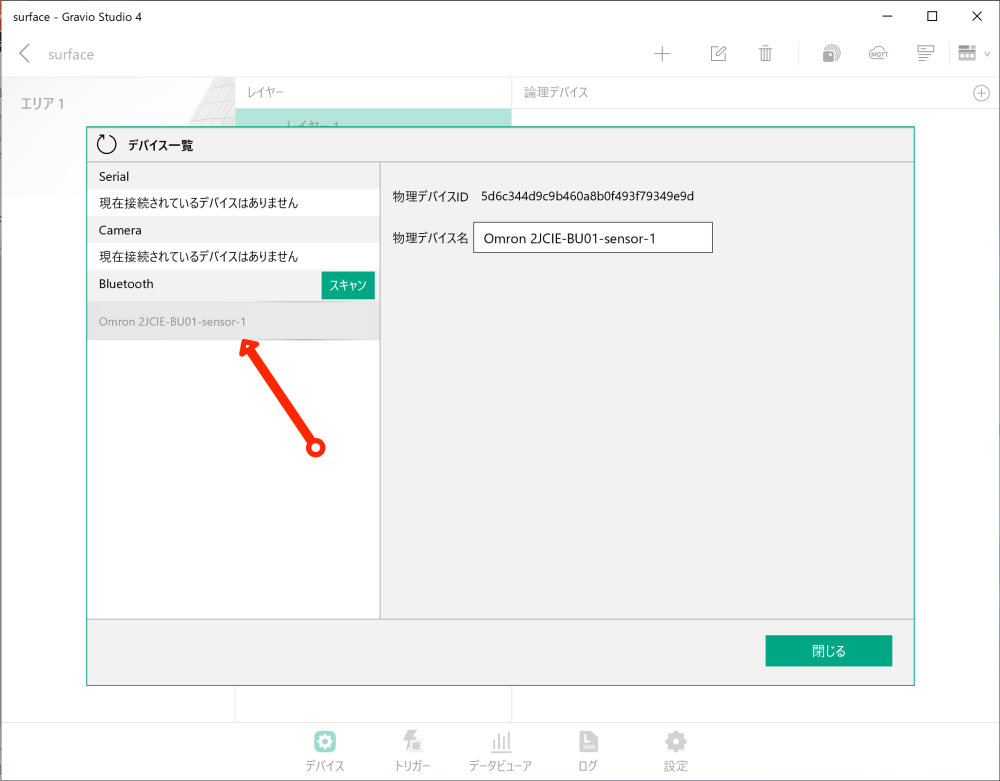Open the 設定 tab
Screen dimensions: 1000x781
(x=675, y=751)
